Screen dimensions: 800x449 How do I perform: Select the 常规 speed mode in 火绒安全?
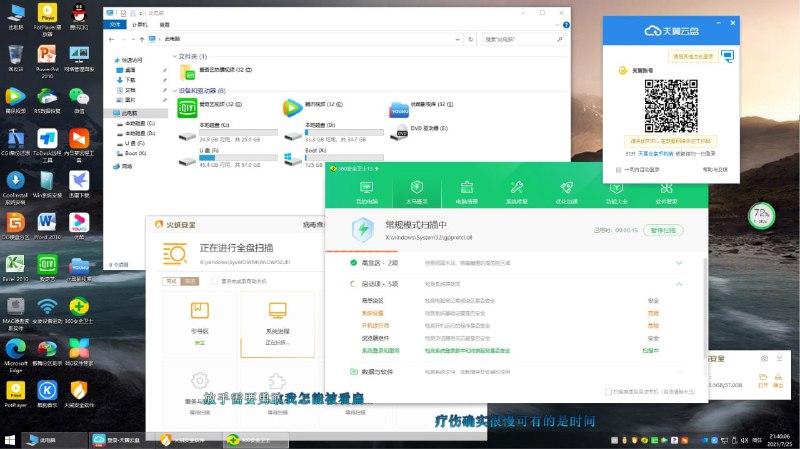(x=171, y=281)
